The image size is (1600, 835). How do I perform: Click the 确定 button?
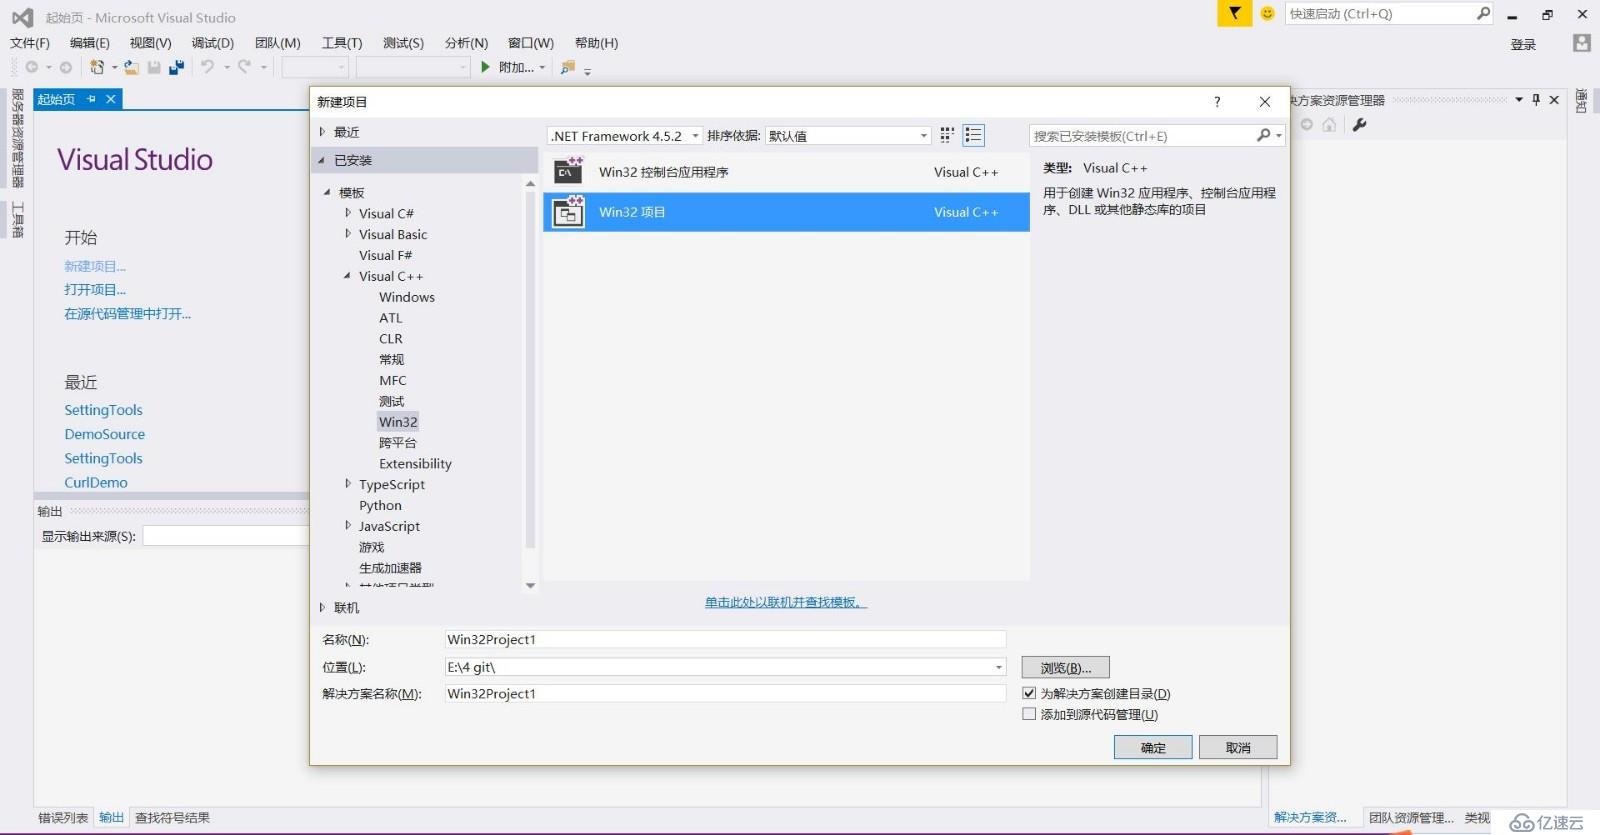coord(1153,747)
